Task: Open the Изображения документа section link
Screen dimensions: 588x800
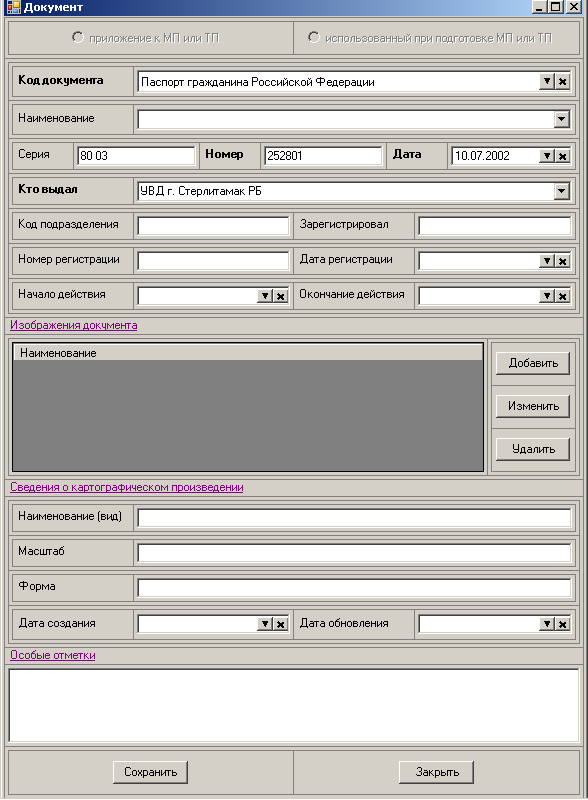Action: (x=74, y=325)
